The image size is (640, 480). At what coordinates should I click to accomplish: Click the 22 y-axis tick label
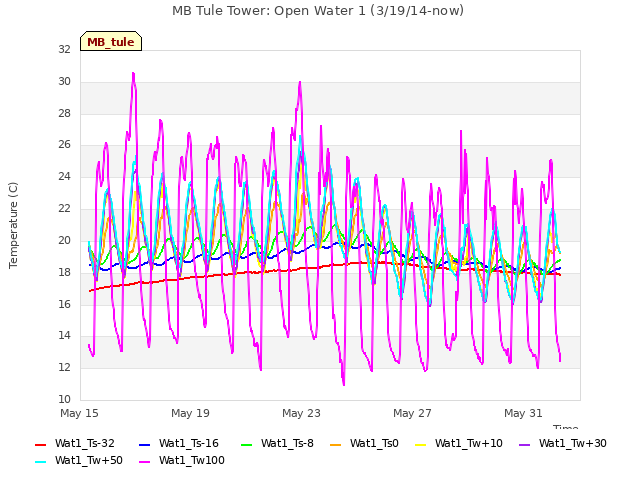pyautogui.click(x=64, y=208)
